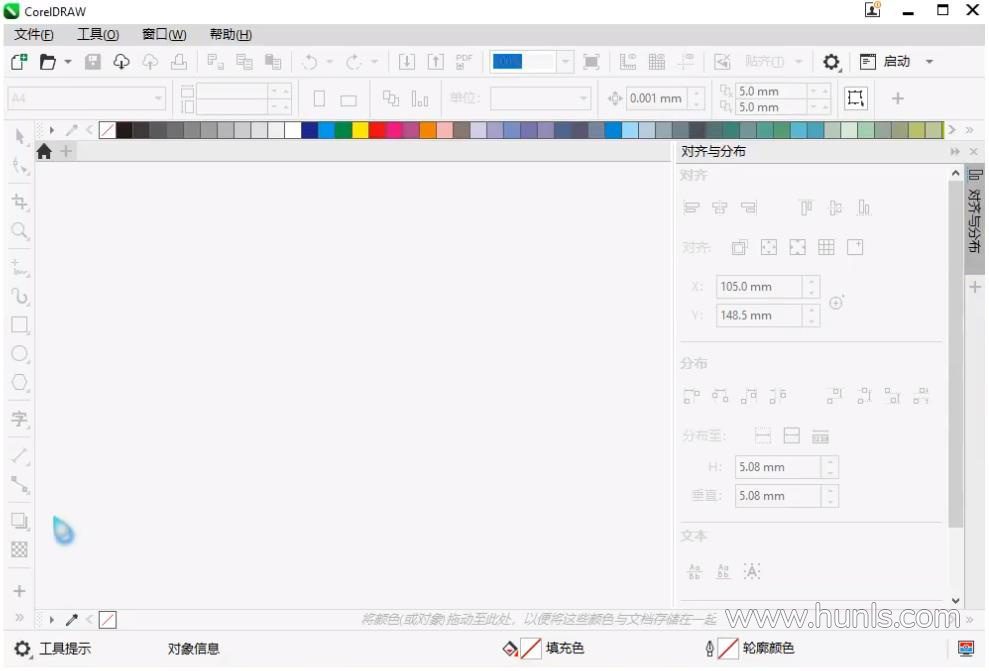Expand toolbox with bottom double chevron
The width and height of the screenshot is (989, 671).
(20, 617)
